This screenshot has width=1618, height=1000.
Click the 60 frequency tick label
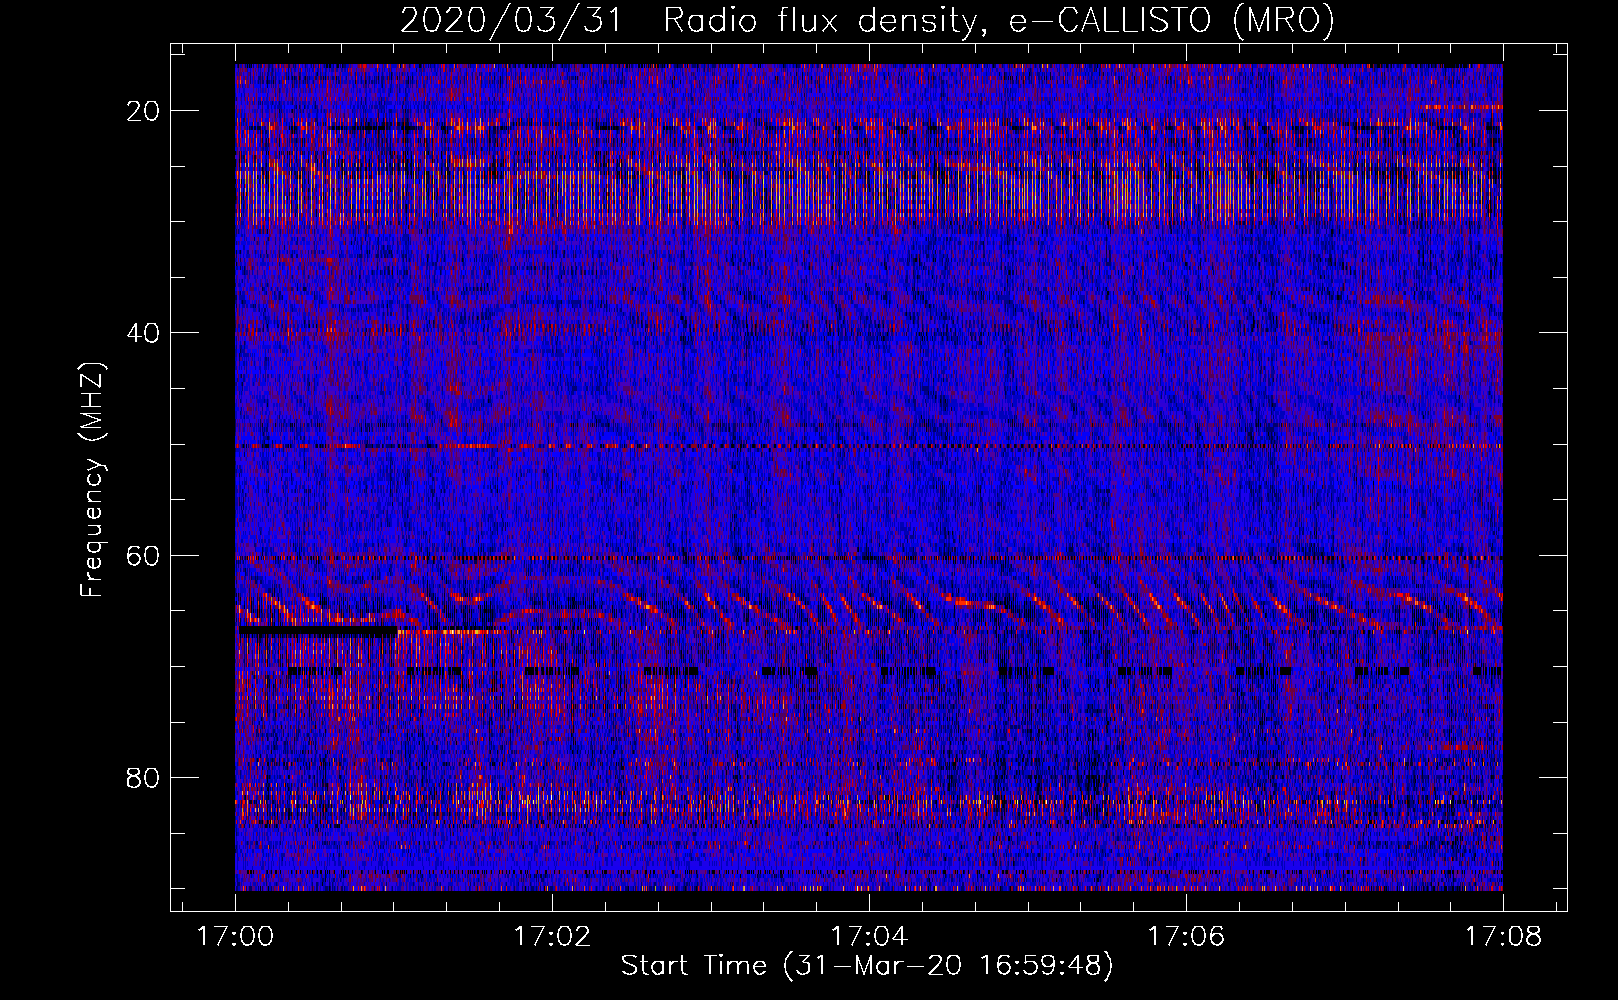click(x=144, y=555)
